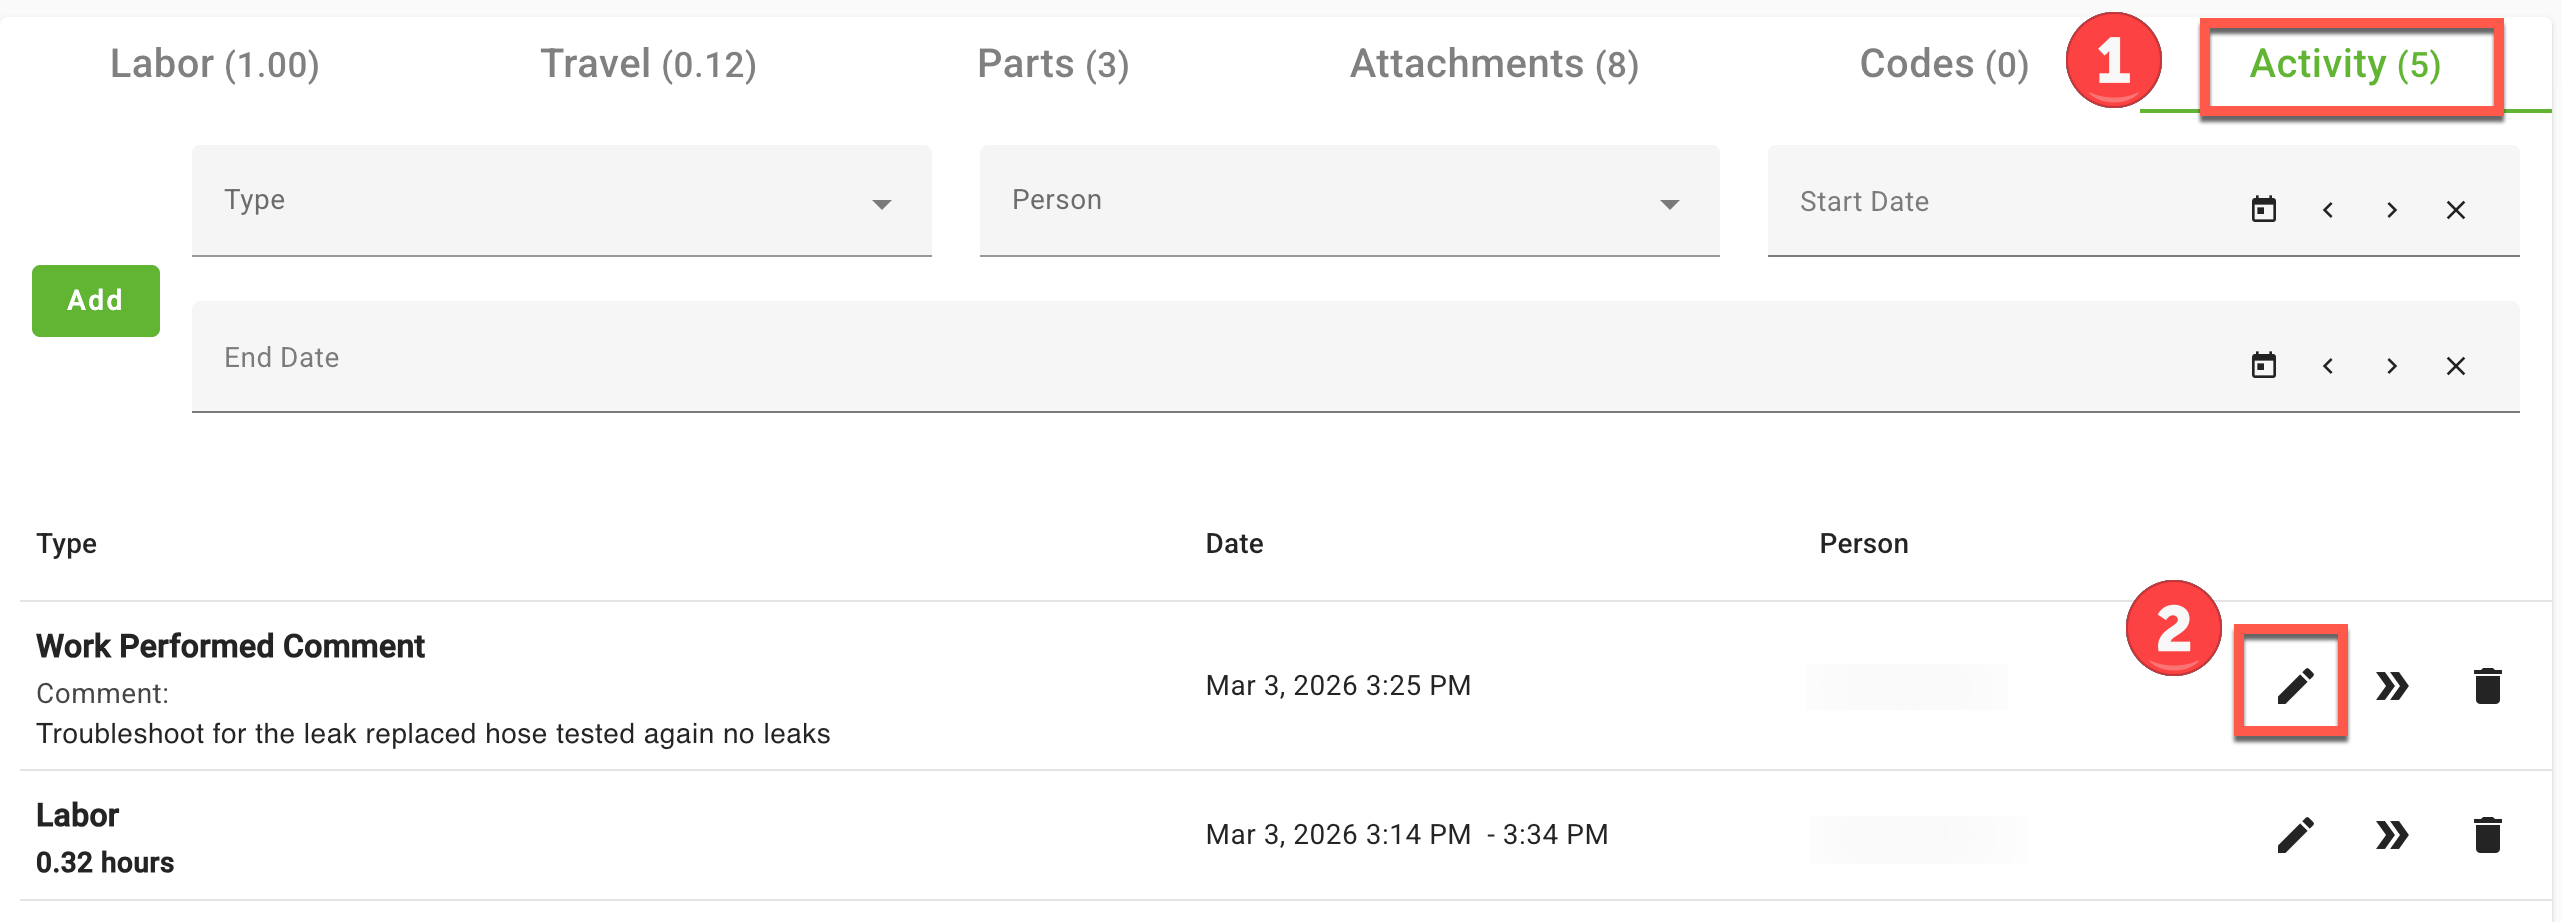Edit the Work Performed Comment entry
The image size is (2562, 922).
point(2295,686)
